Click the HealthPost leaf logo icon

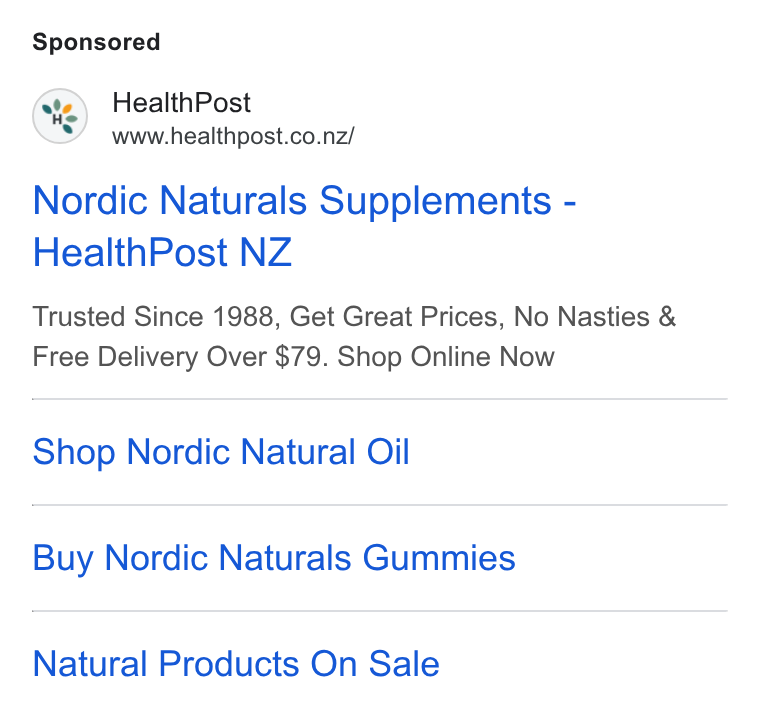(x=60, y=116)
